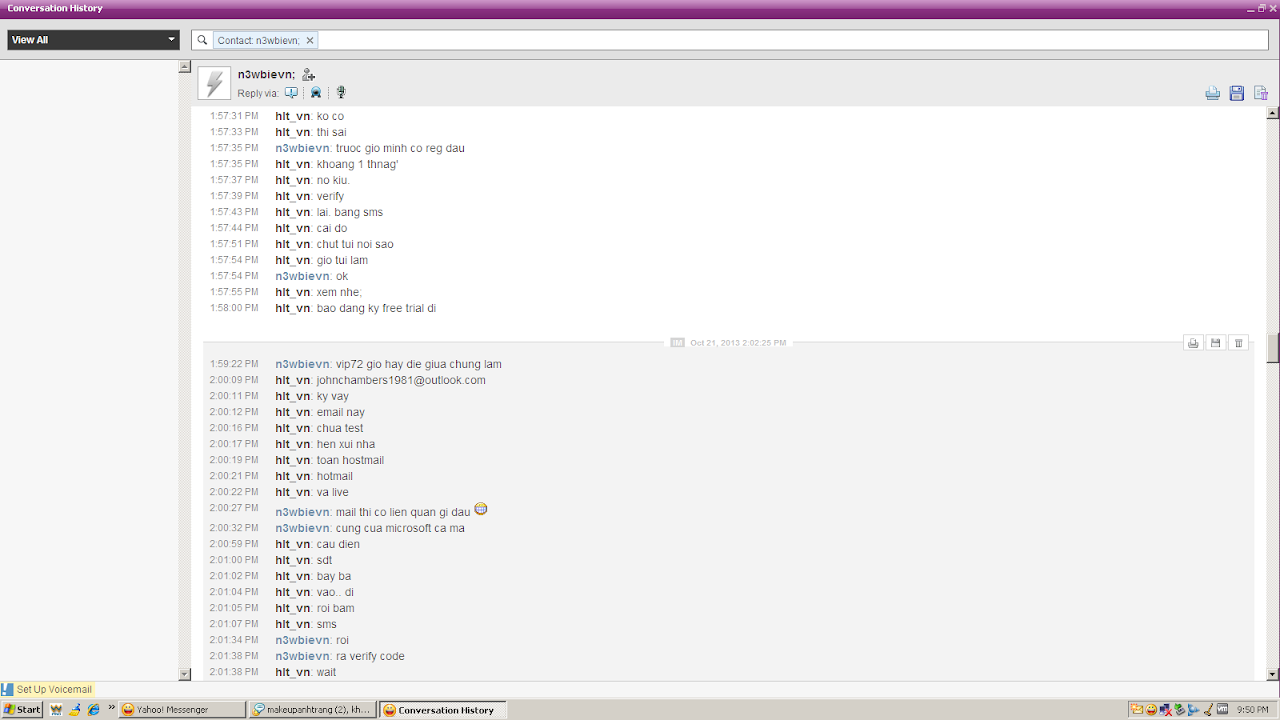This screenshot has height=720, width=1280.
Task: Click the message pane scrollbar thumb
Action: tap(1273, 348)
